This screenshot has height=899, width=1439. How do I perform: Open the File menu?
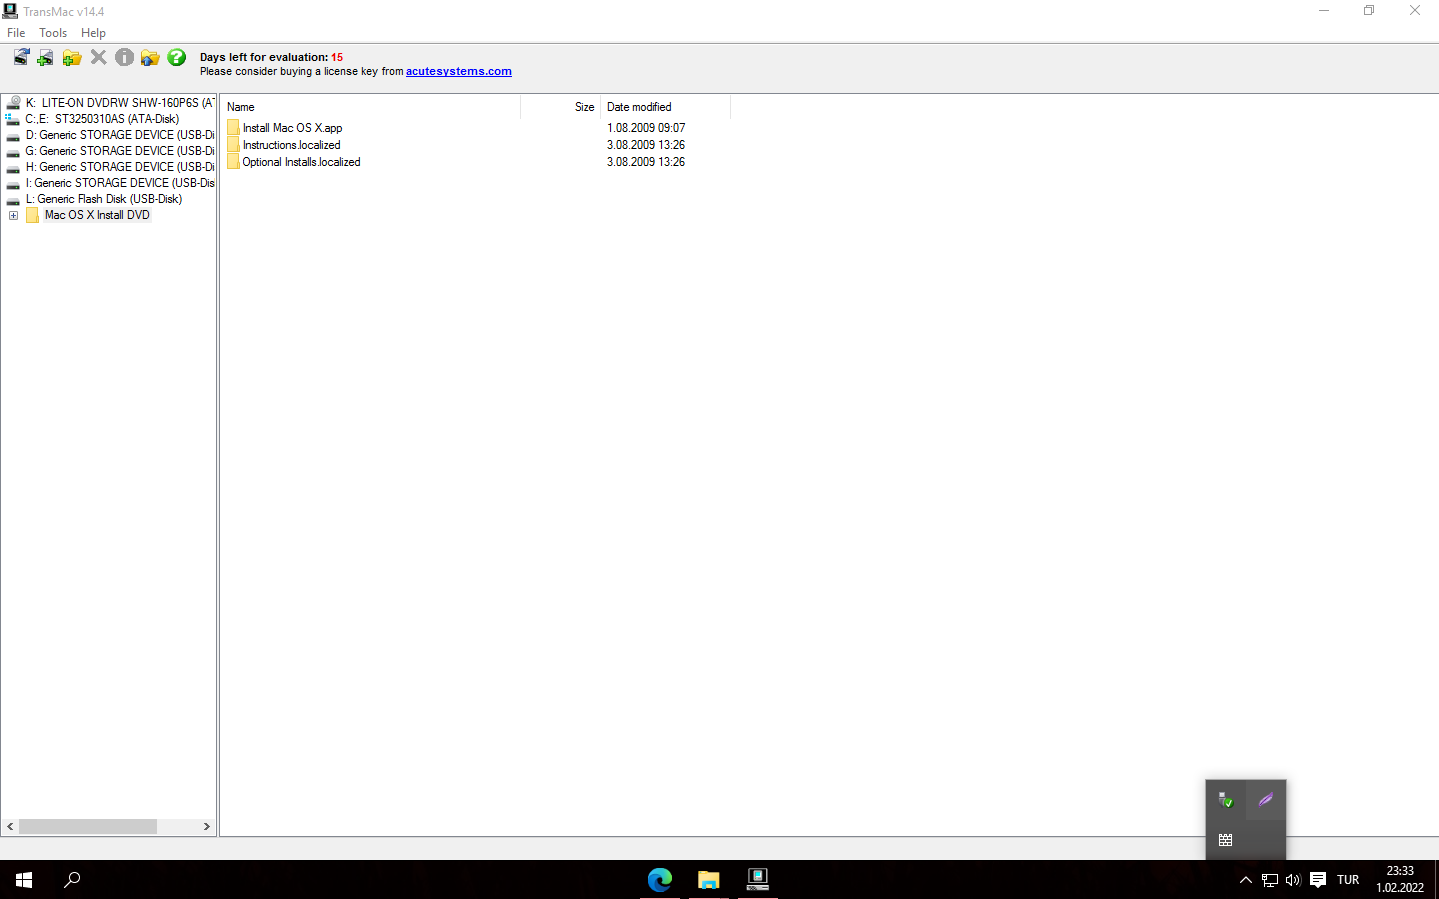click(x=16, y=33)
